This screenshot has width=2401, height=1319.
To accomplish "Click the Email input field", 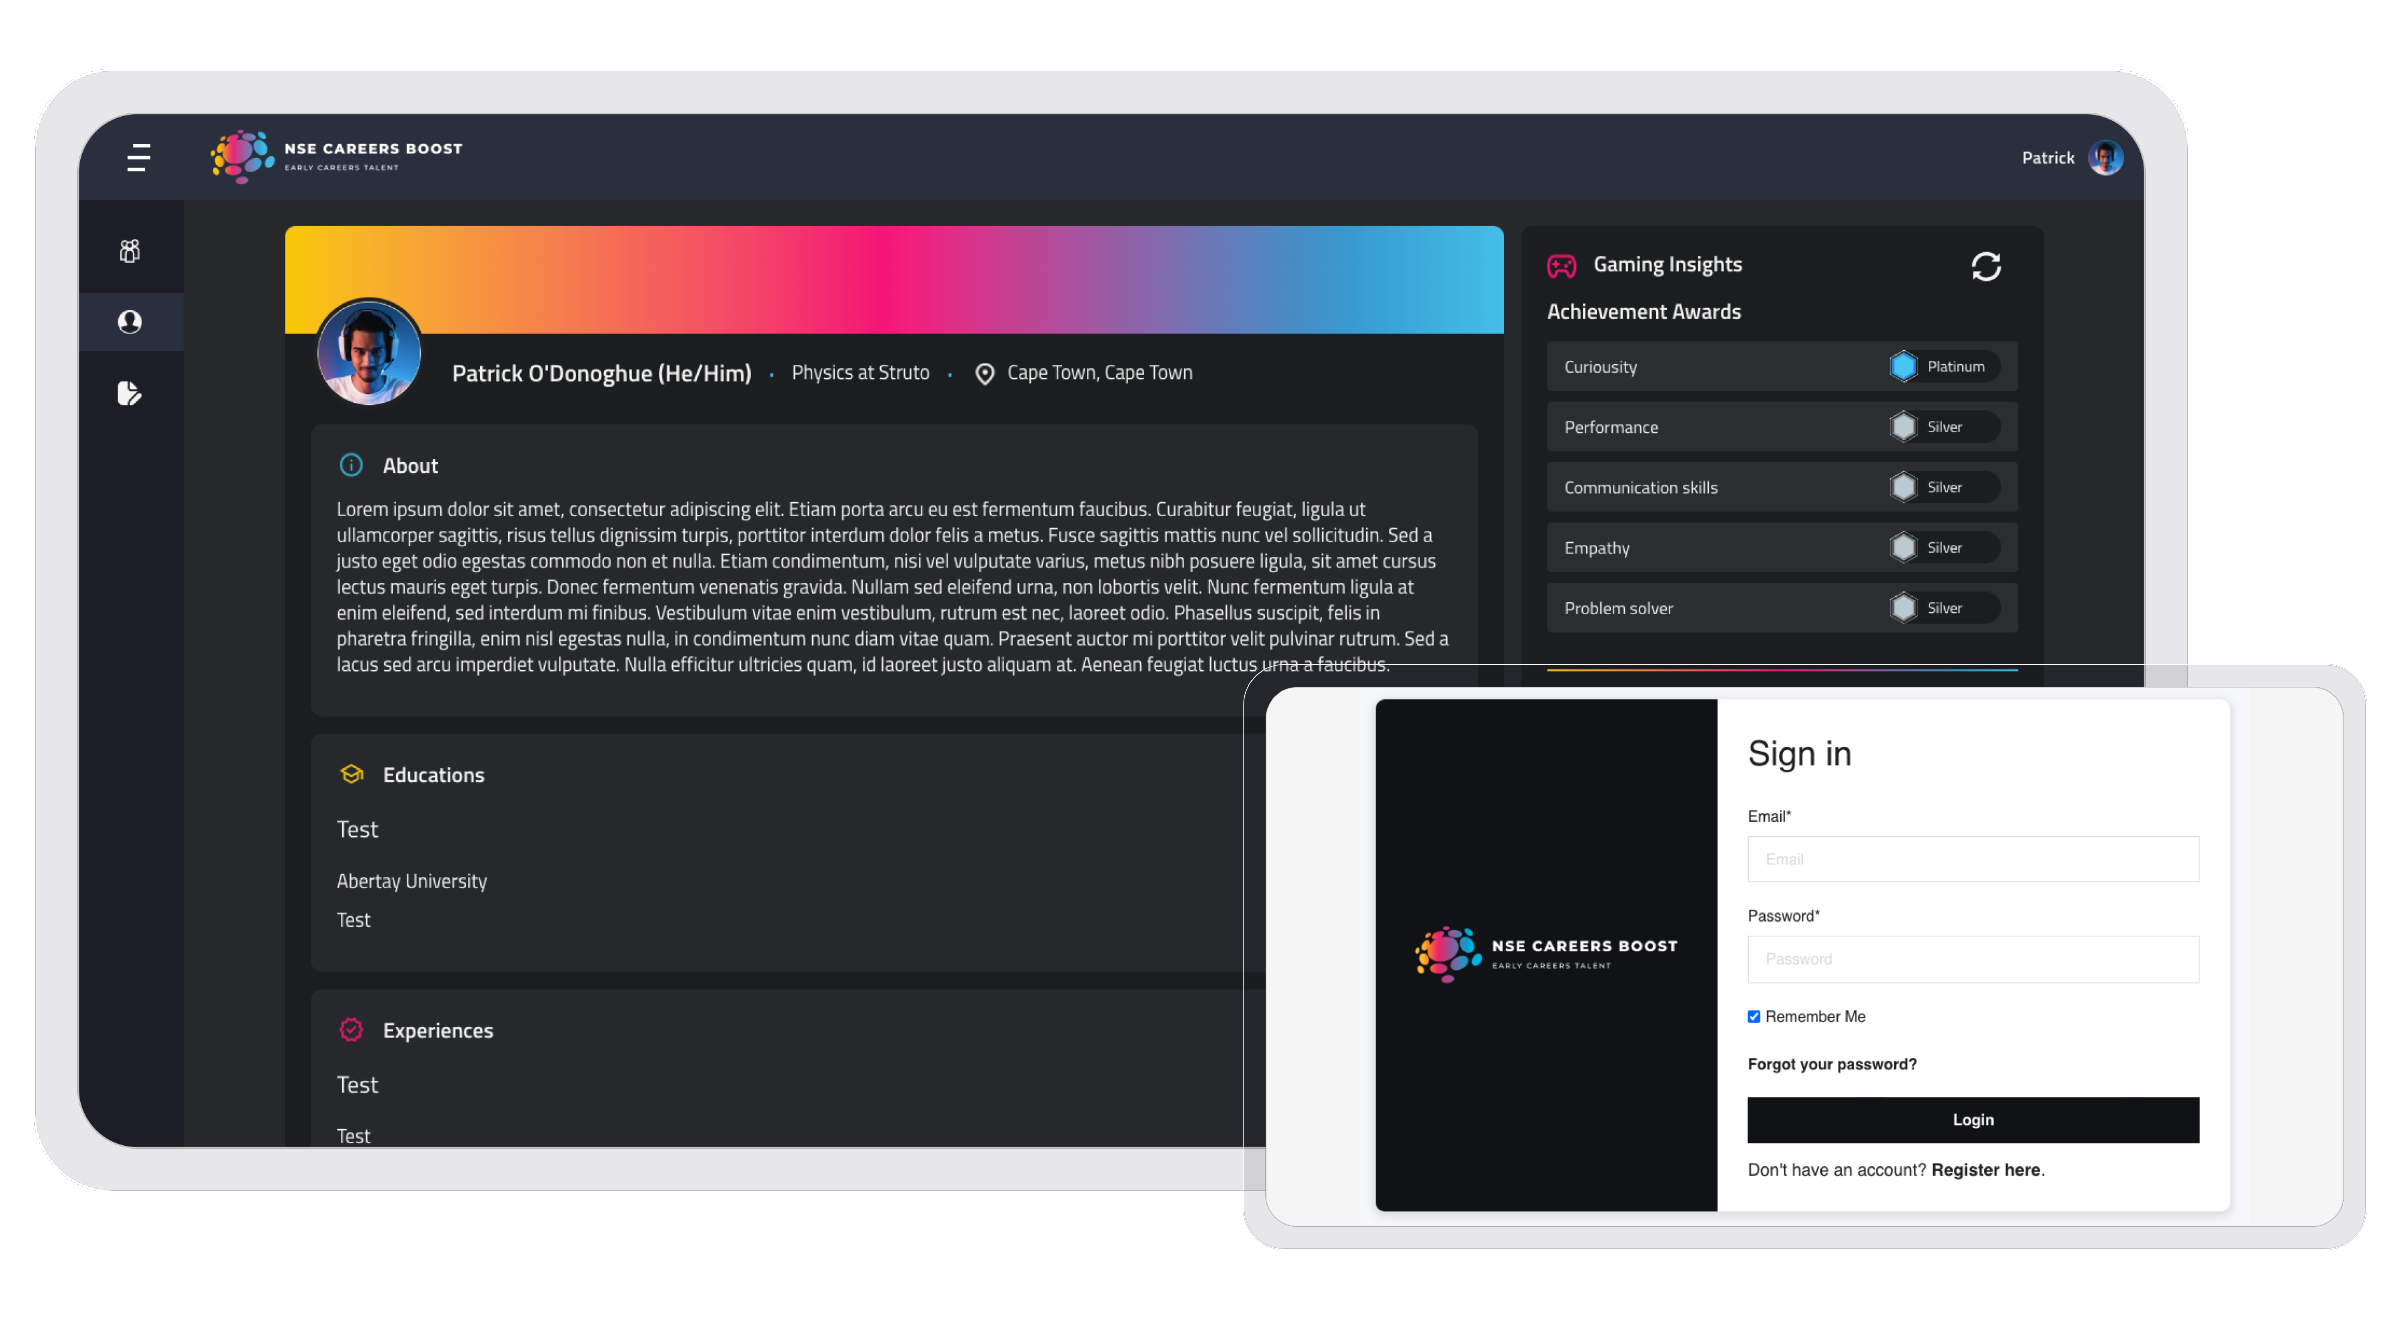I will coord(1972,859).
